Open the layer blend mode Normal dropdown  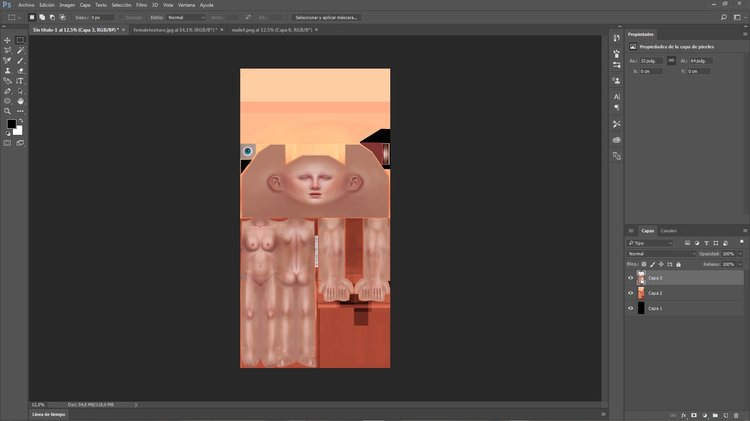point(661,254)
